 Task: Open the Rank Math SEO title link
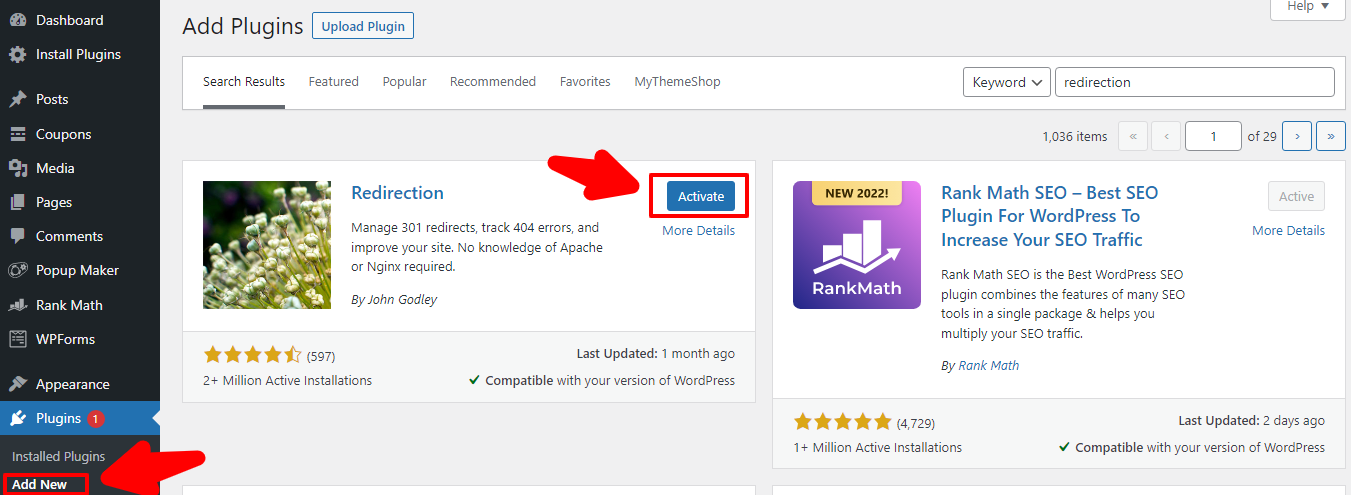tap(1050, 216)
